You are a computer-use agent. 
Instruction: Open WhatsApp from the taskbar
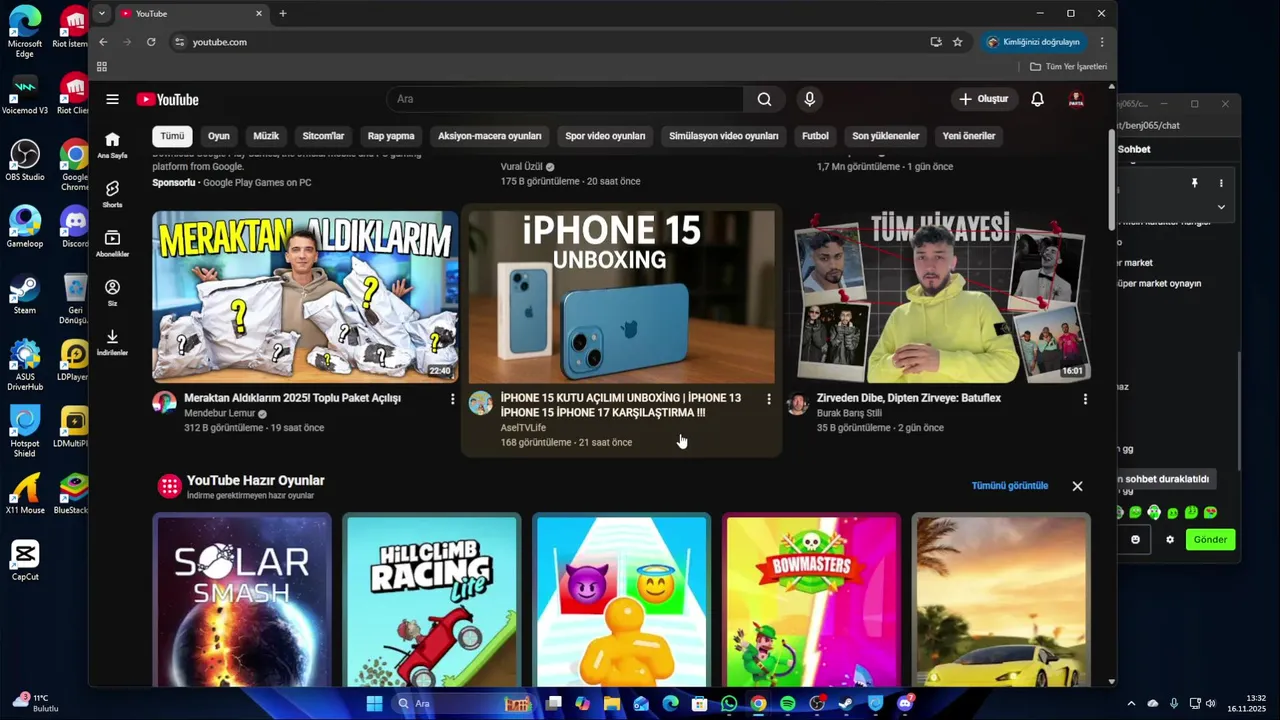[729, 704]
